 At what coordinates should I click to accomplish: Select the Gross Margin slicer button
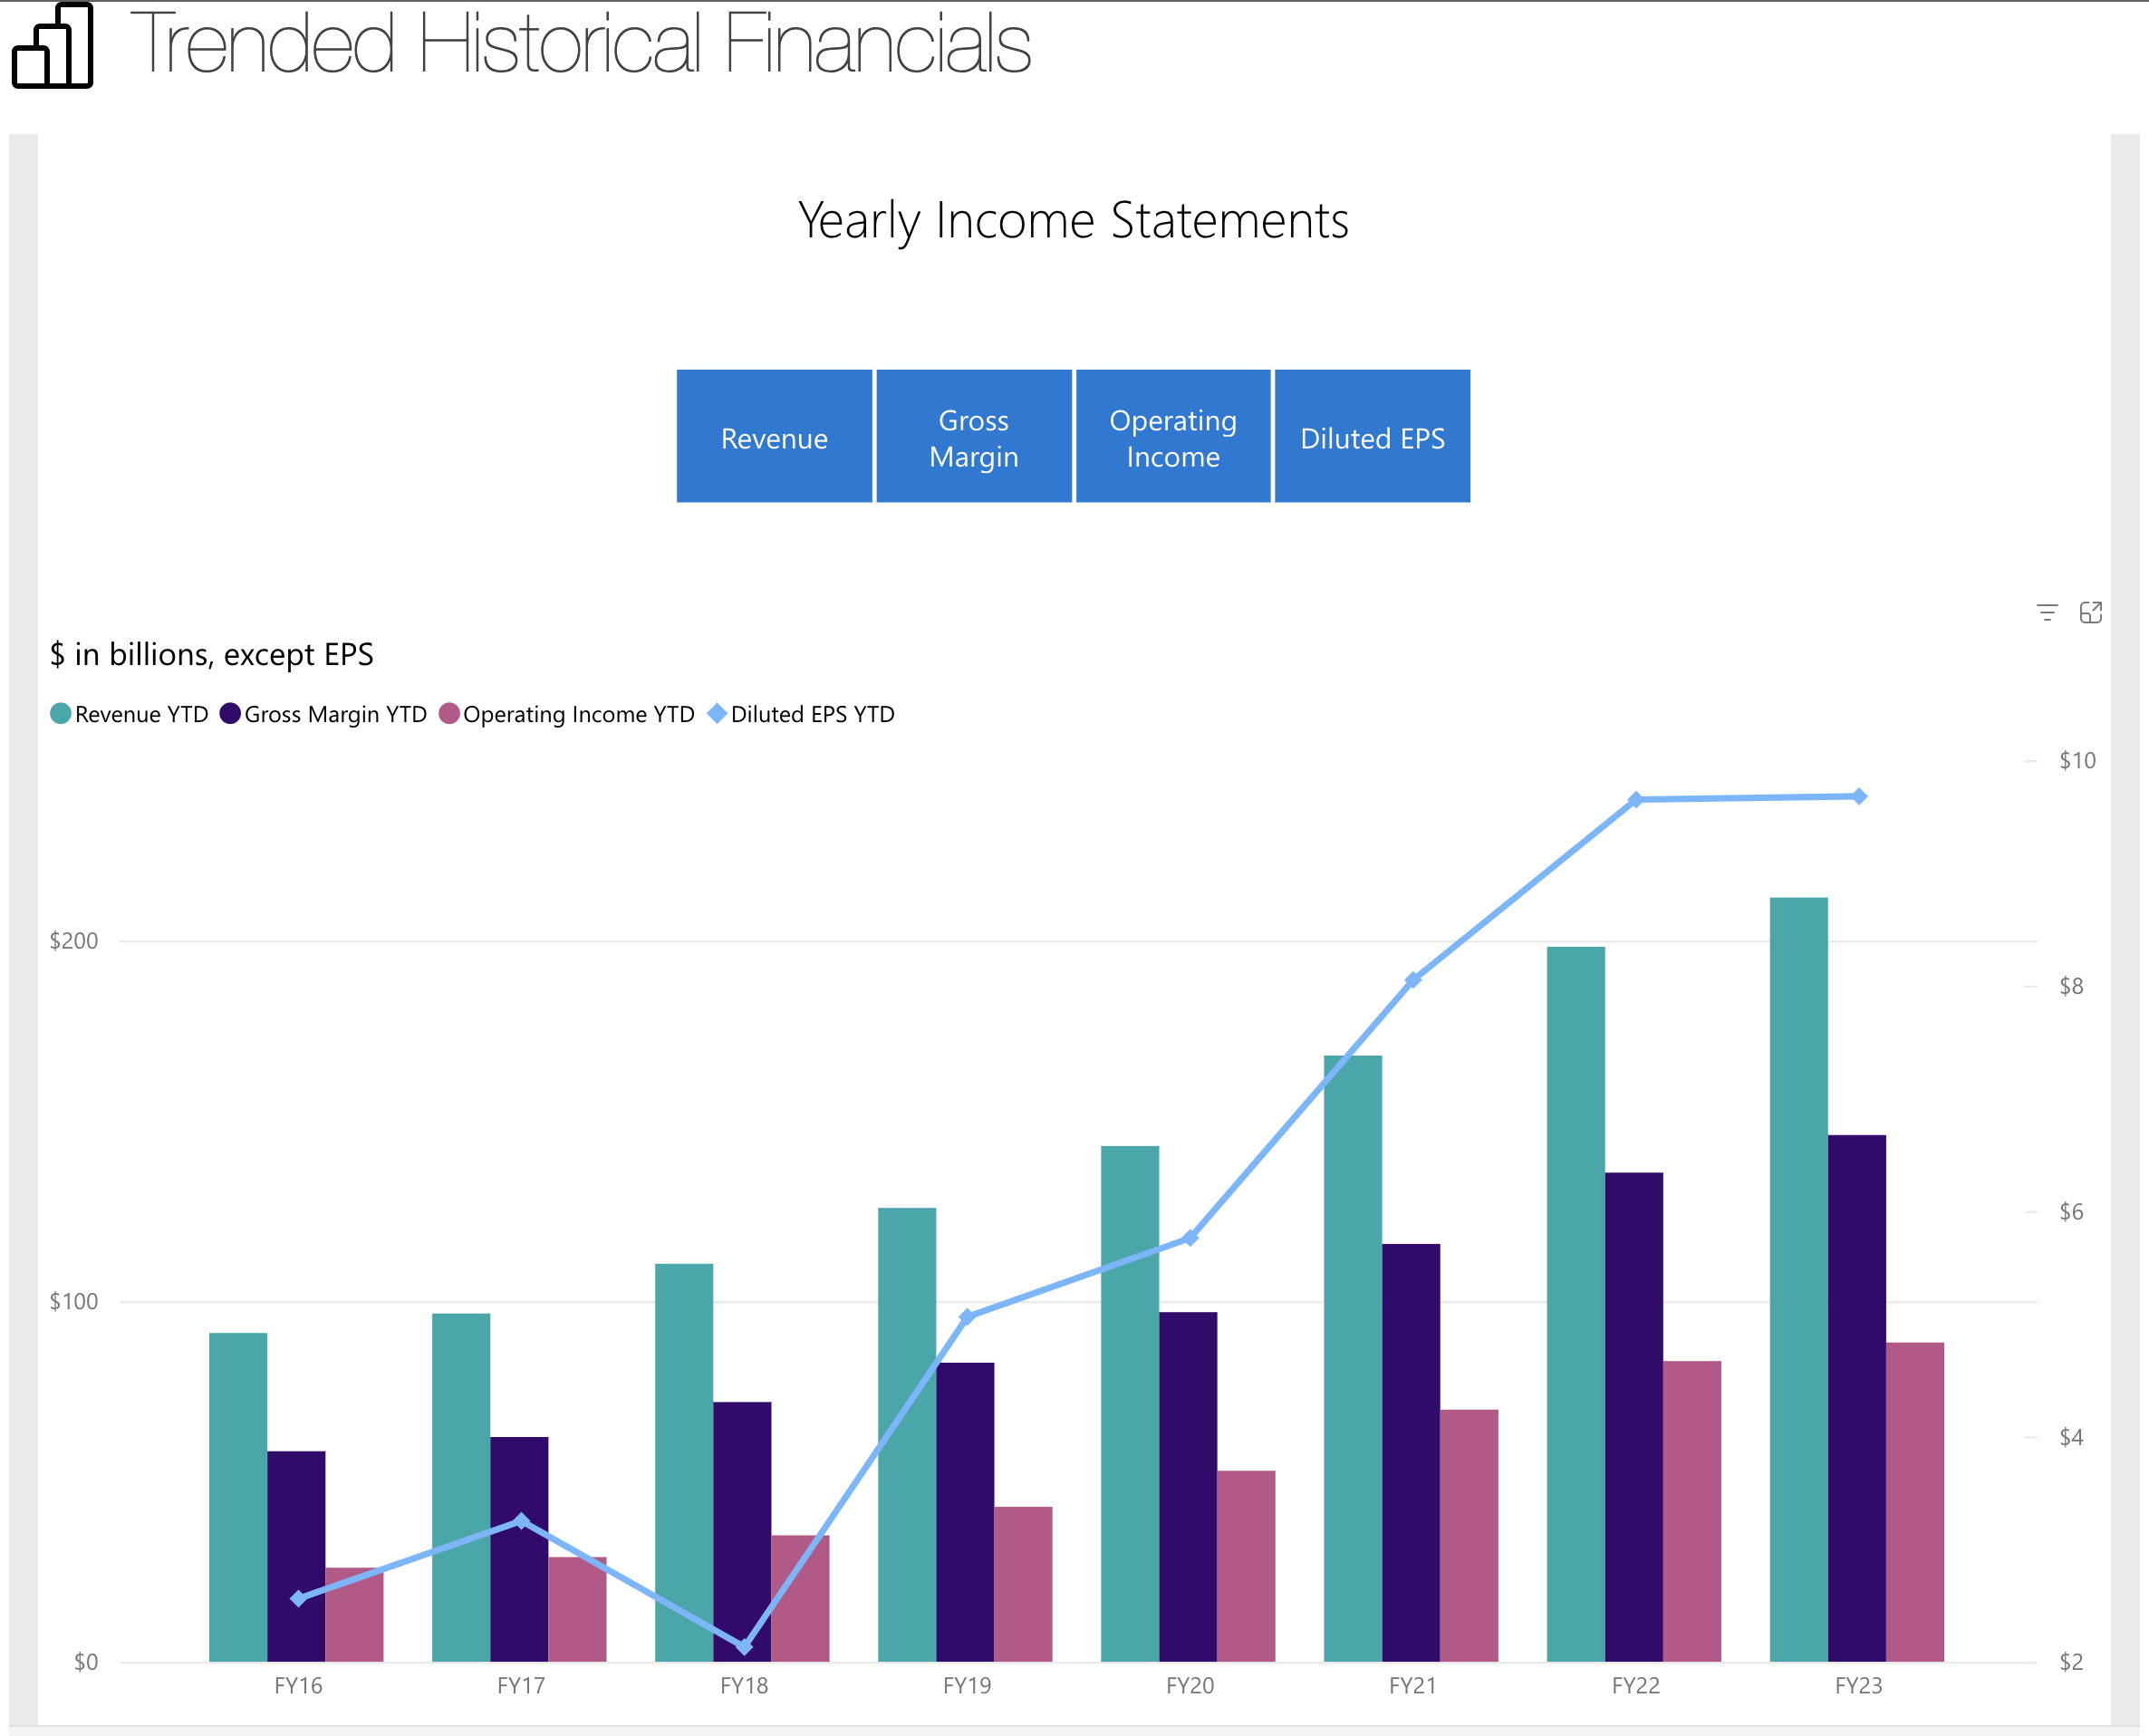(x=973, y=437)
